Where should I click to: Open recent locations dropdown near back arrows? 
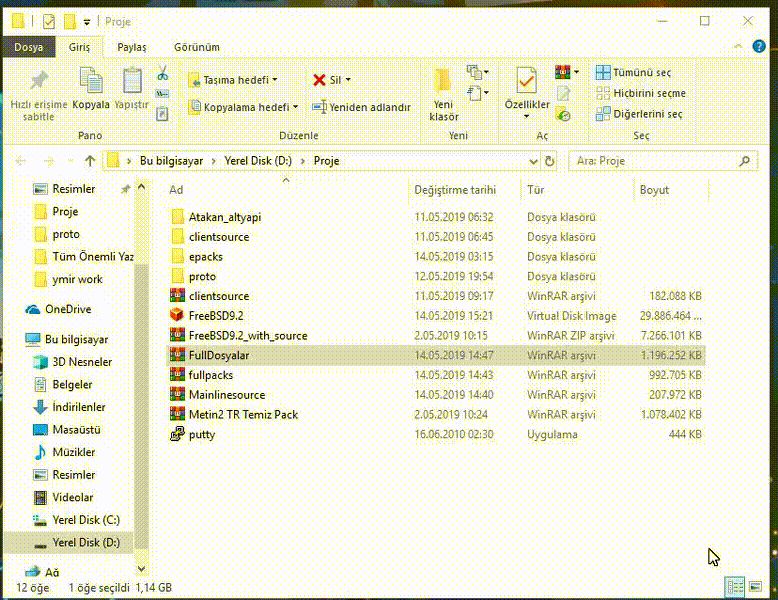70,161
